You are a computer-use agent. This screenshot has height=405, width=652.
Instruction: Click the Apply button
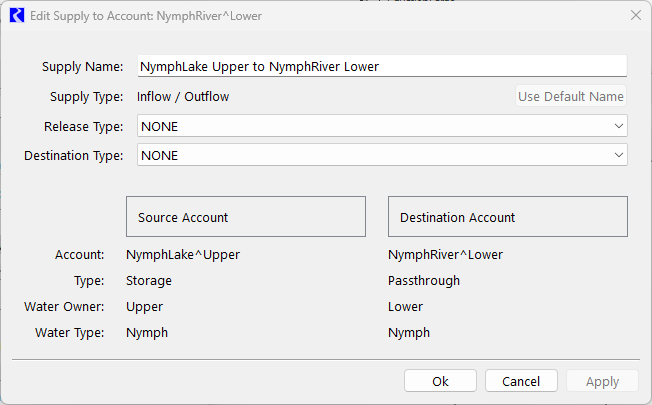[601, 381]
